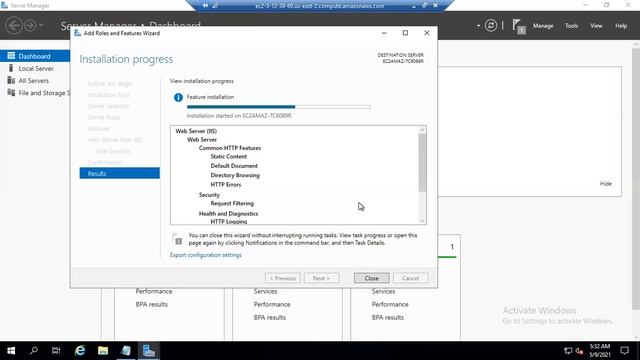Open File Explorer from taskbar
The height and width of the screenshot is (360, 640).
[x=103, y=351]
